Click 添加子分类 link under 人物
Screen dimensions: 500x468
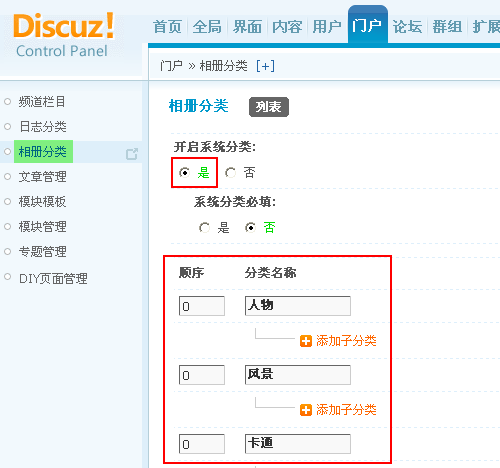346,341
